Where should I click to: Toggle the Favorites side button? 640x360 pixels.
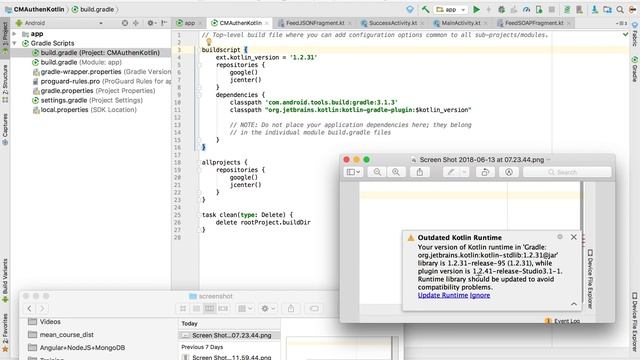click(x=5, y=332)
